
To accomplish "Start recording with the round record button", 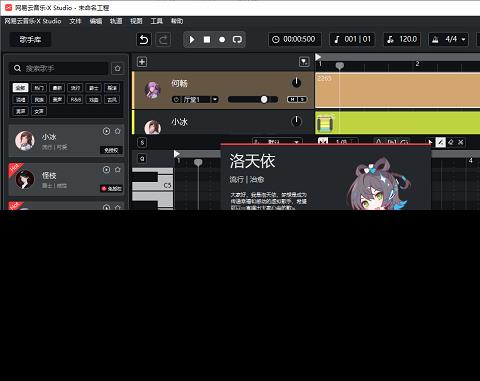I will 222,40.
